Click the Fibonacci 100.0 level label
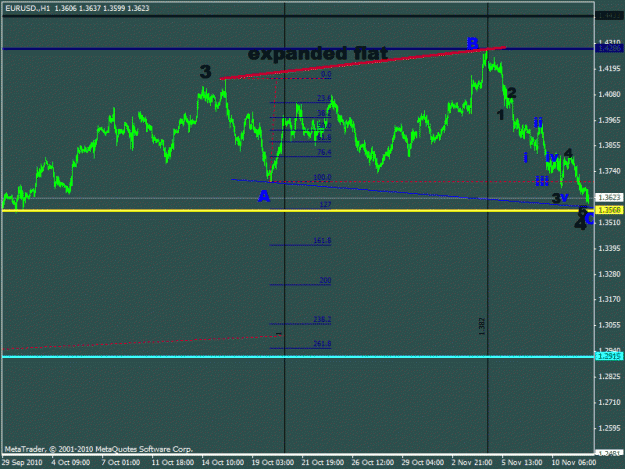The width and height of the screenshot is (625, 469). pos(322,177)
